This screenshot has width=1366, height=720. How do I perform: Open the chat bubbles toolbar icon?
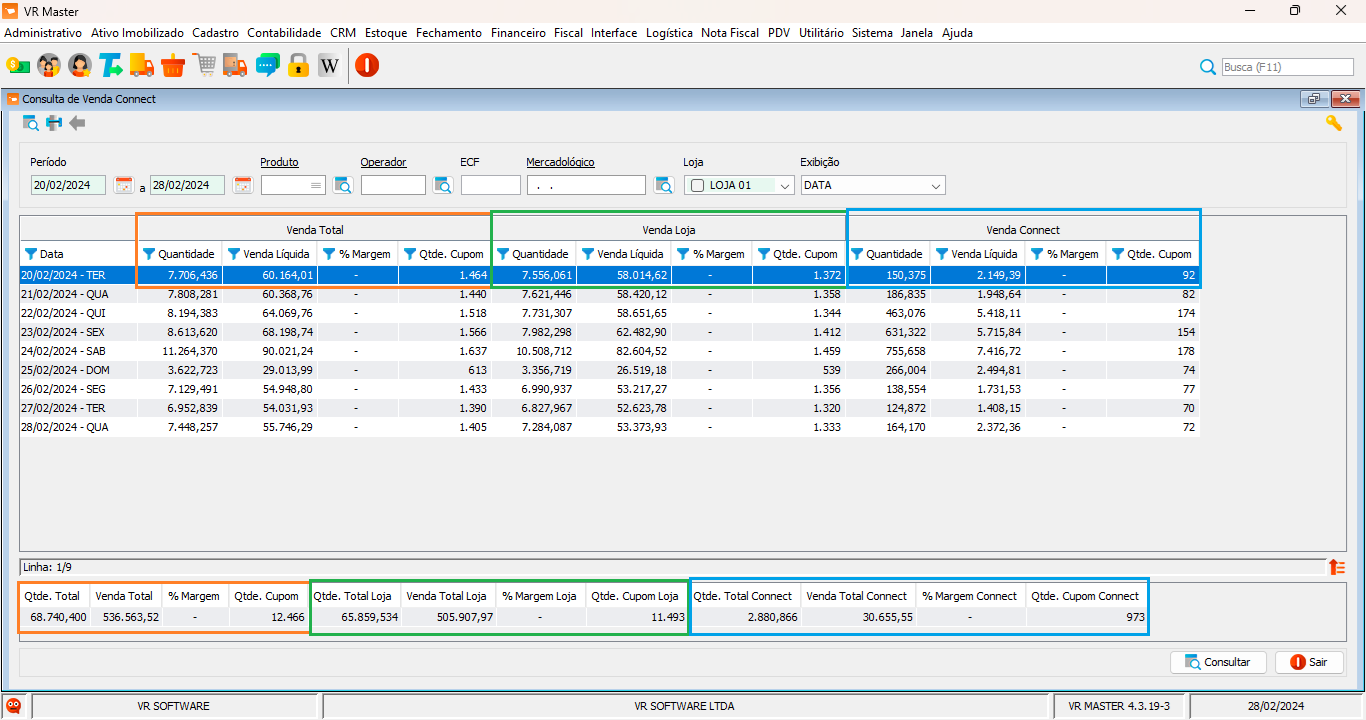point(267,66)
